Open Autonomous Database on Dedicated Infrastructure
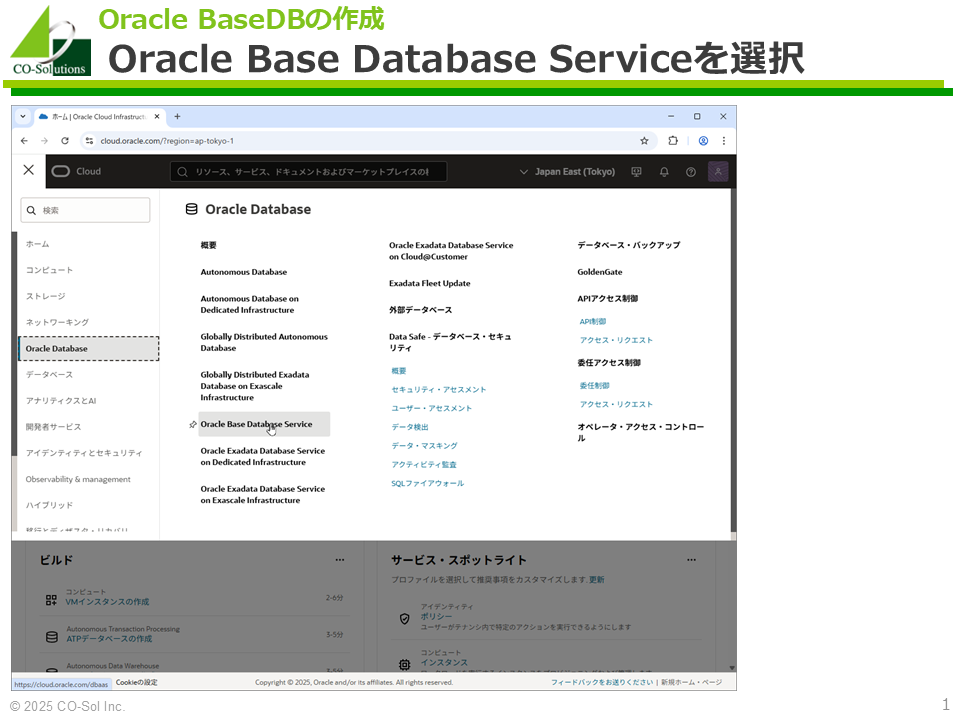Viewport: 960px width, 720px height. (x=250, y=304)
